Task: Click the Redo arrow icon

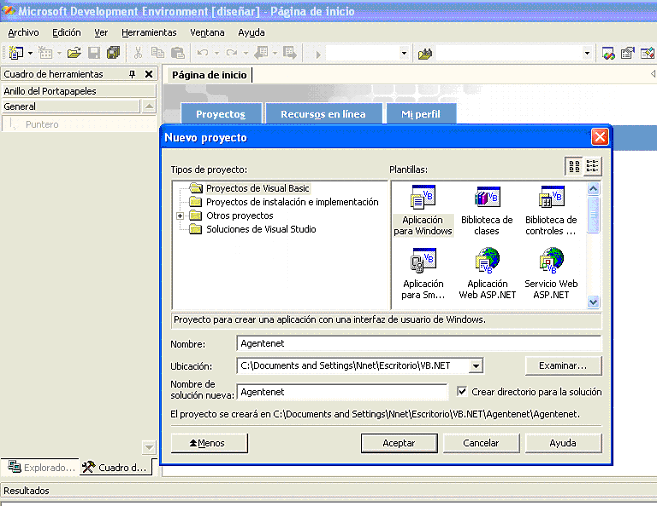Action: pyautogui.click(x=232, y=53)
